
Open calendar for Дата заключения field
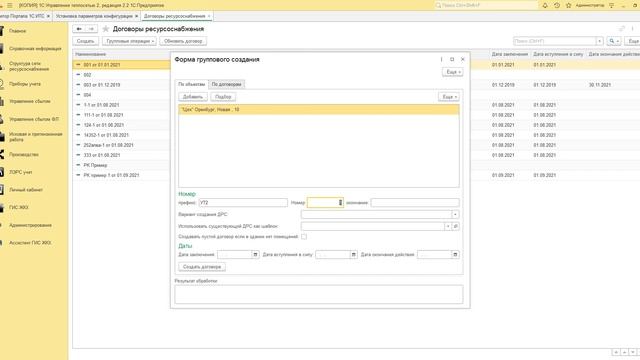[x=255, y=254]
